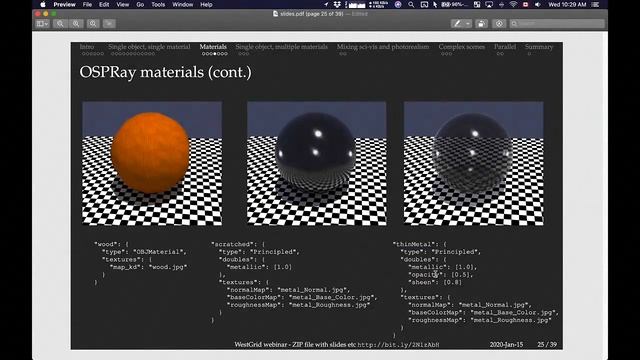Click the volume speaker icon
Image resolution: width=640 pixels, height=360 pixels.
click(538, 4)
